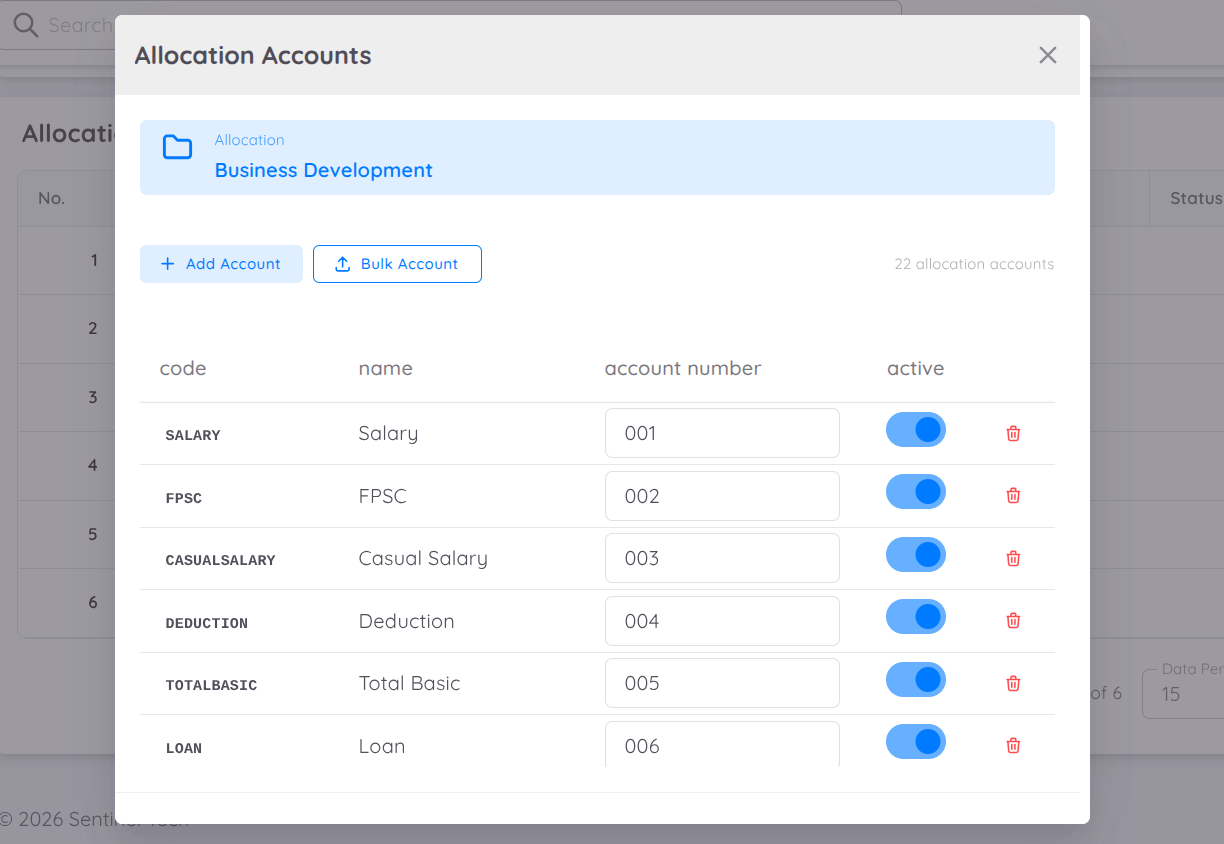Delete the Deduction account row
The width and height of the screenshot is (1224, 844).
1013,620
